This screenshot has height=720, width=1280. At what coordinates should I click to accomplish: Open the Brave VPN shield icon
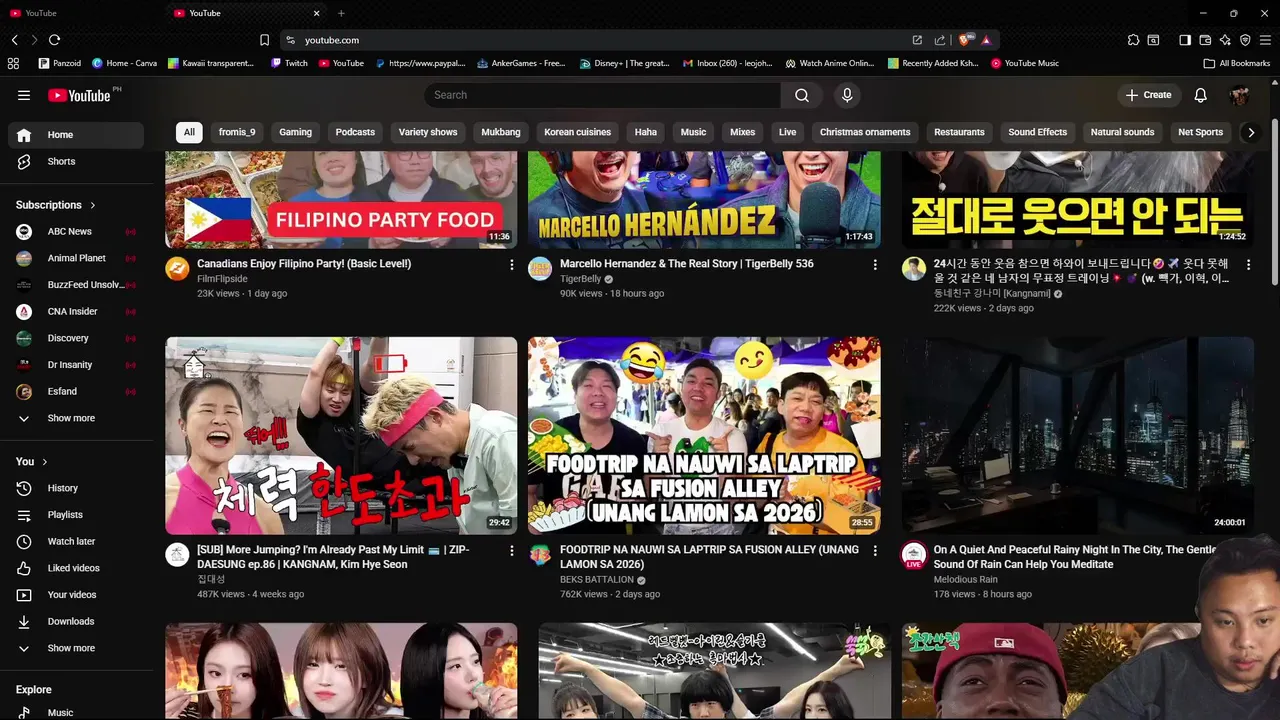click(x=1245, y=40)
